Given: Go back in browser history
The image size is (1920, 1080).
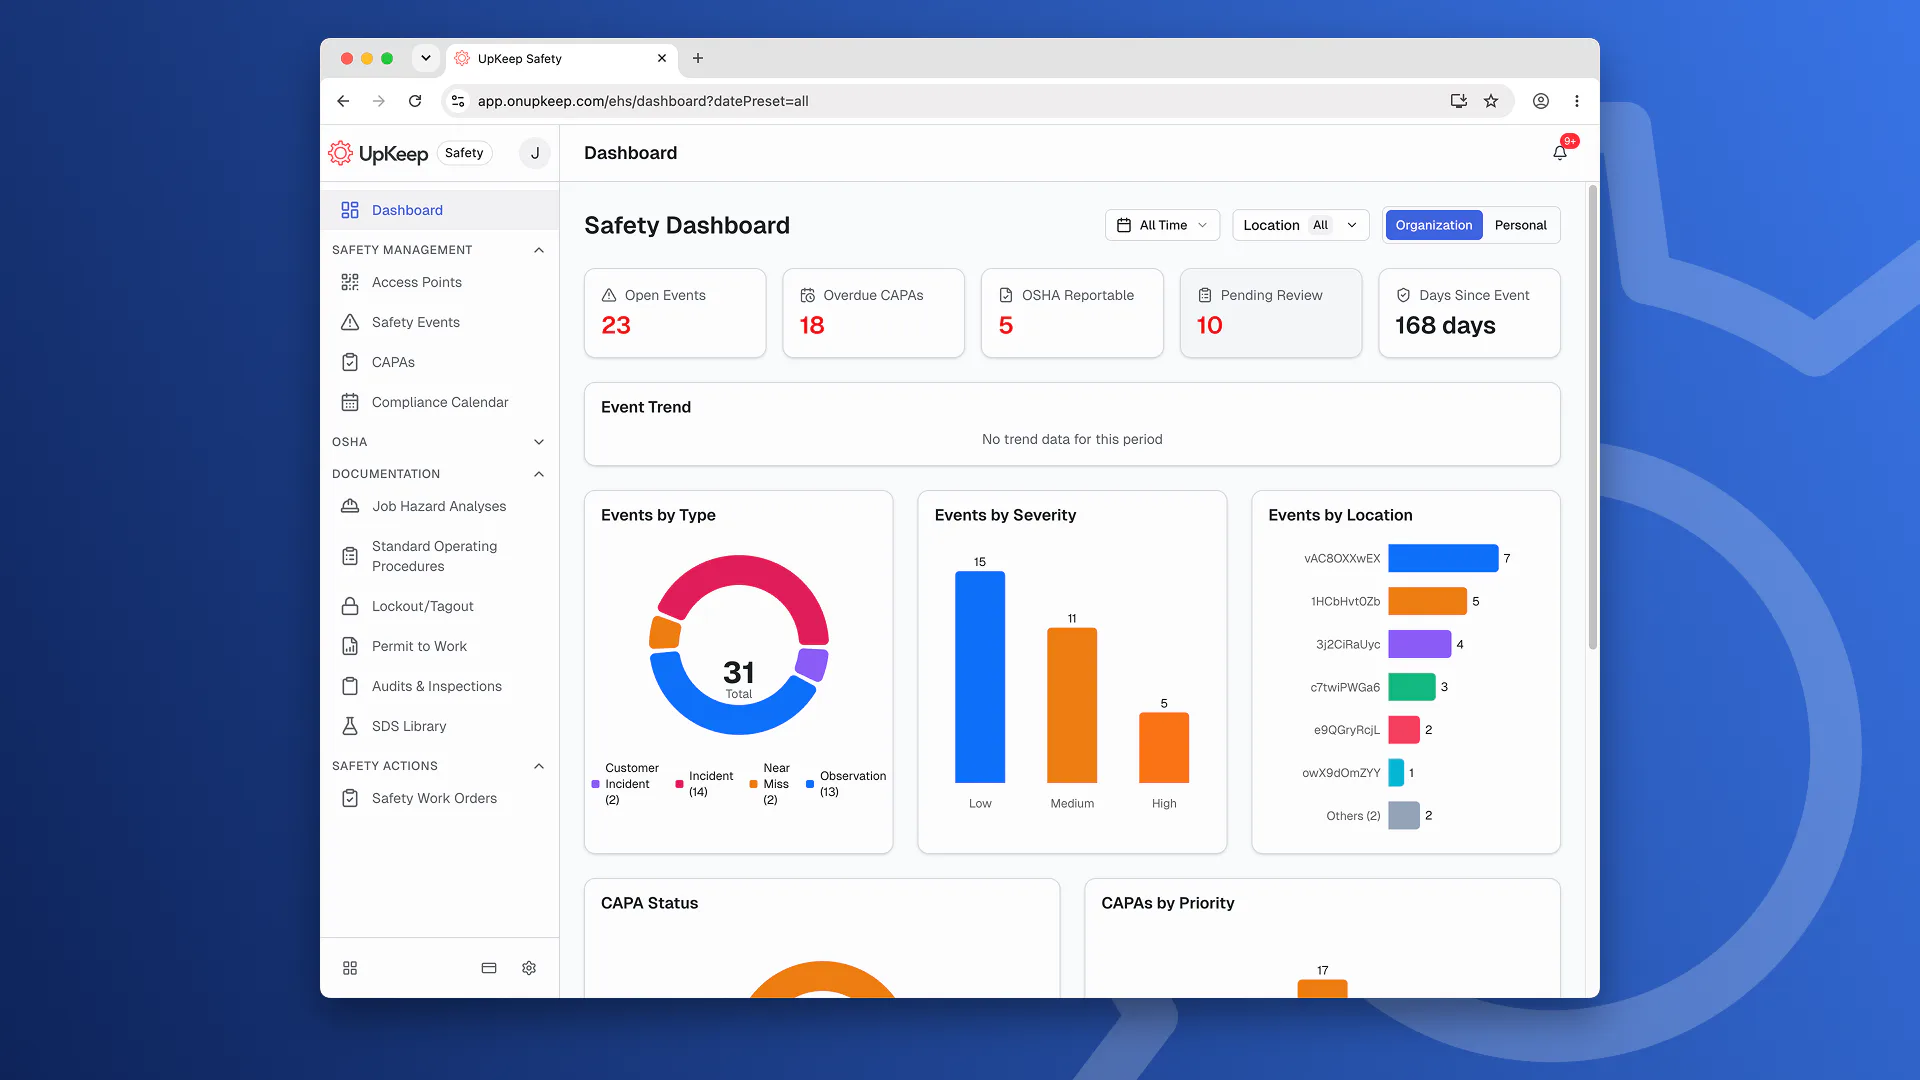Looking at the screenshot, I should [x=343, y=101].
